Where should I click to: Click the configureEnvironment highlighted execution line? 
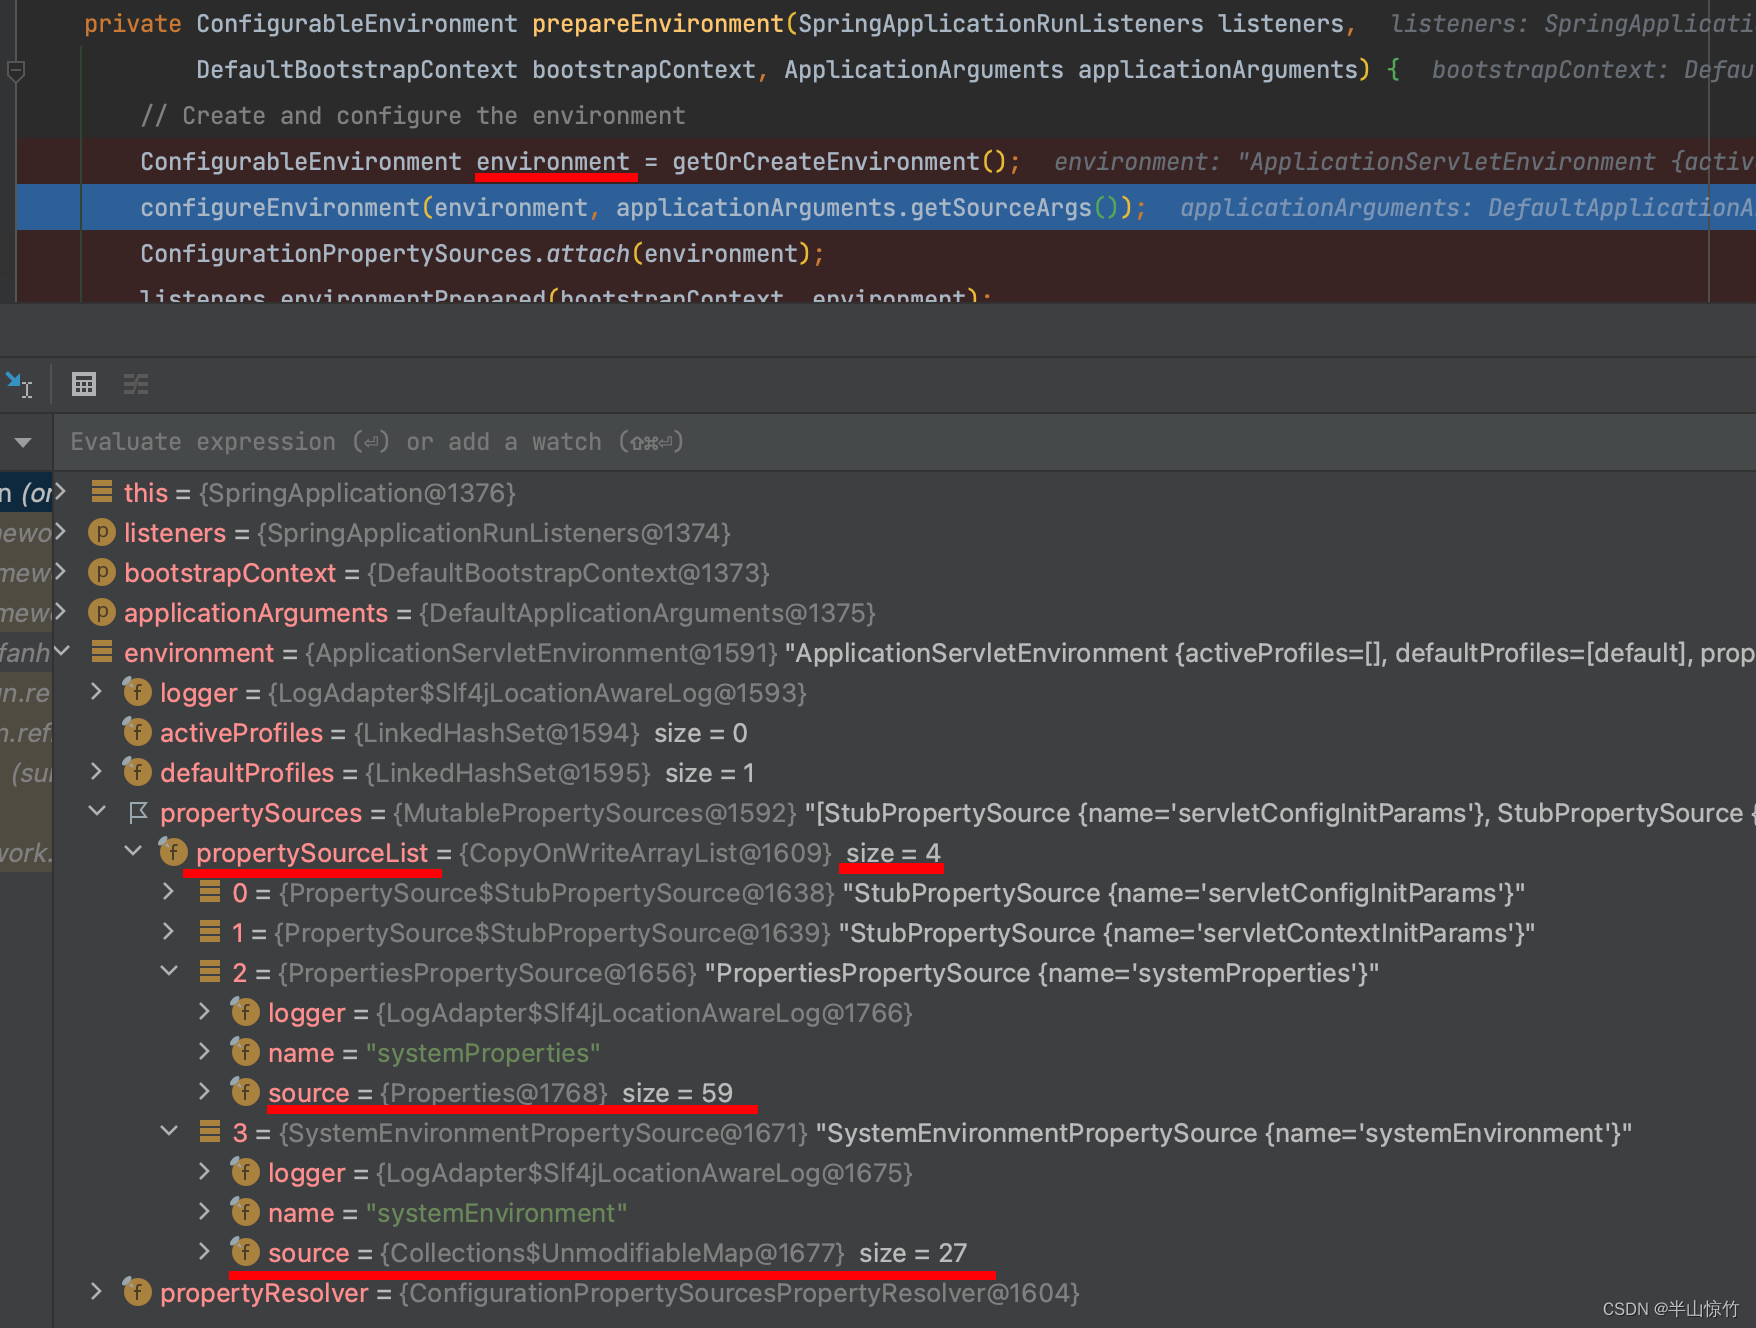tap(886, 207)
